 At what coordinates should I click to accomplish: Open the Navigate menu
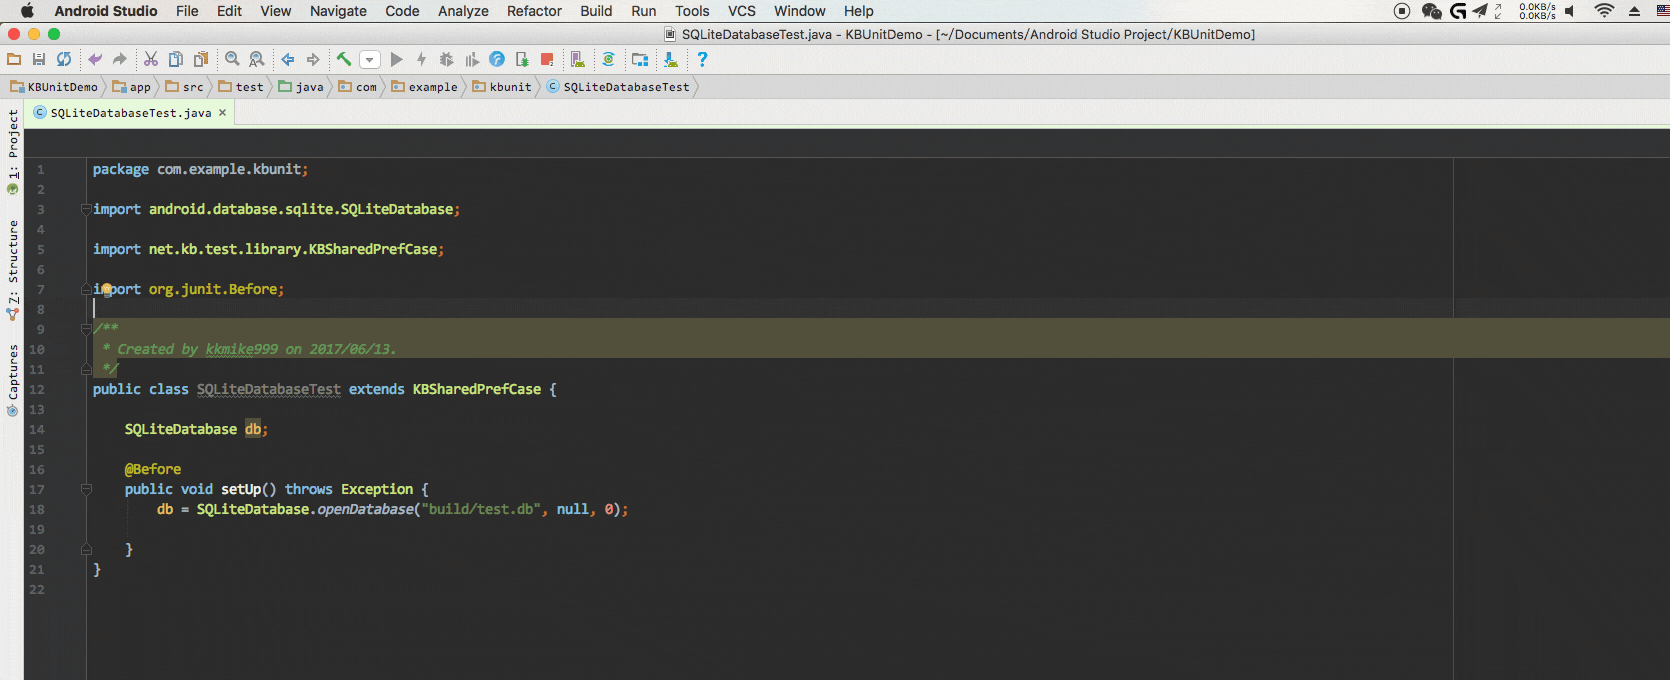[x=338, y=11]
